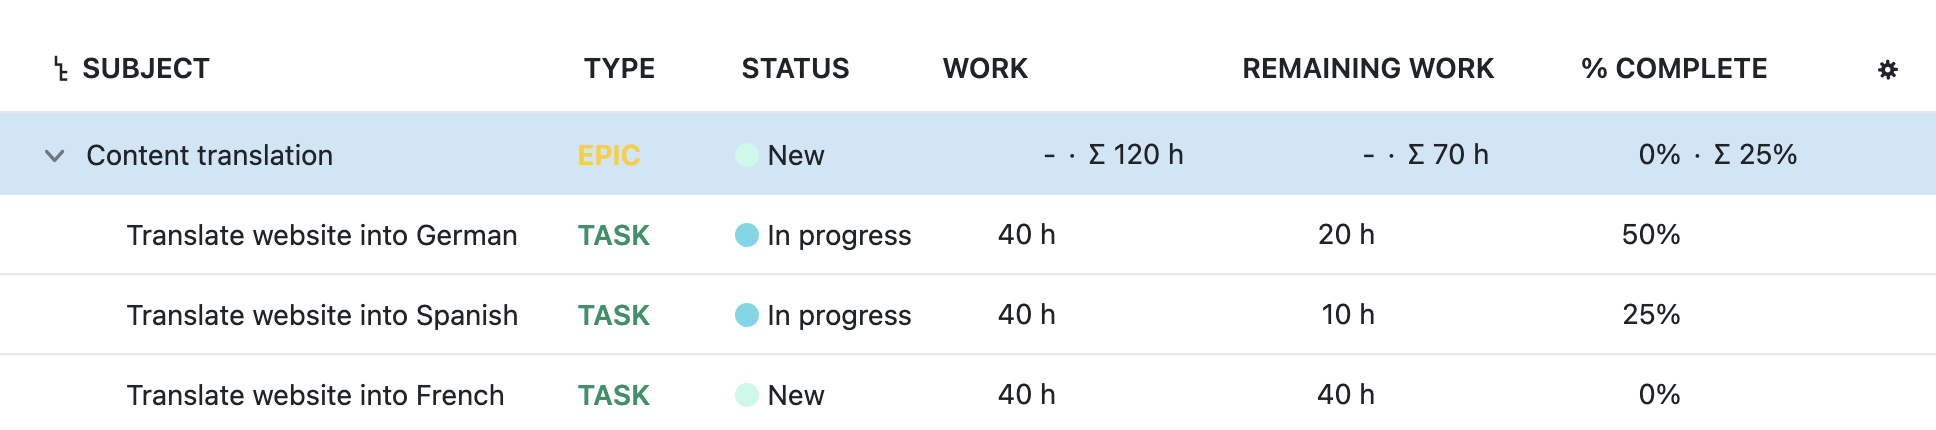
Task: Edit the 20 h remaining work for German
Action: pos(1346,235)
